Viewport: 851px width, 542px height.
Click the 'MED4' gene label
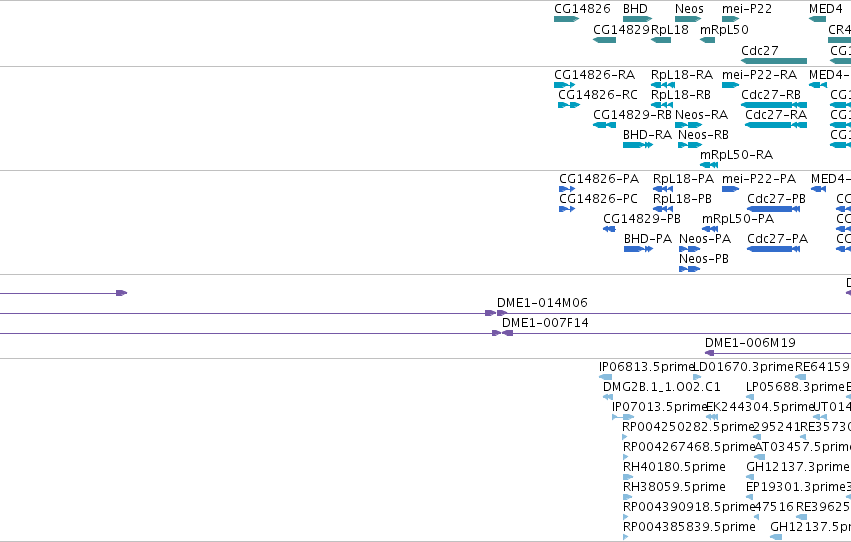pyautogui.click(x=825, y=9)
